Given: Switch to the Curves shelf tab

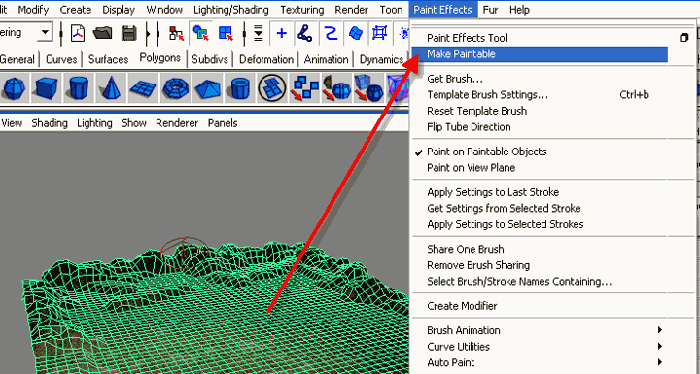Looking at the screenshot, I should coord(62,59).
